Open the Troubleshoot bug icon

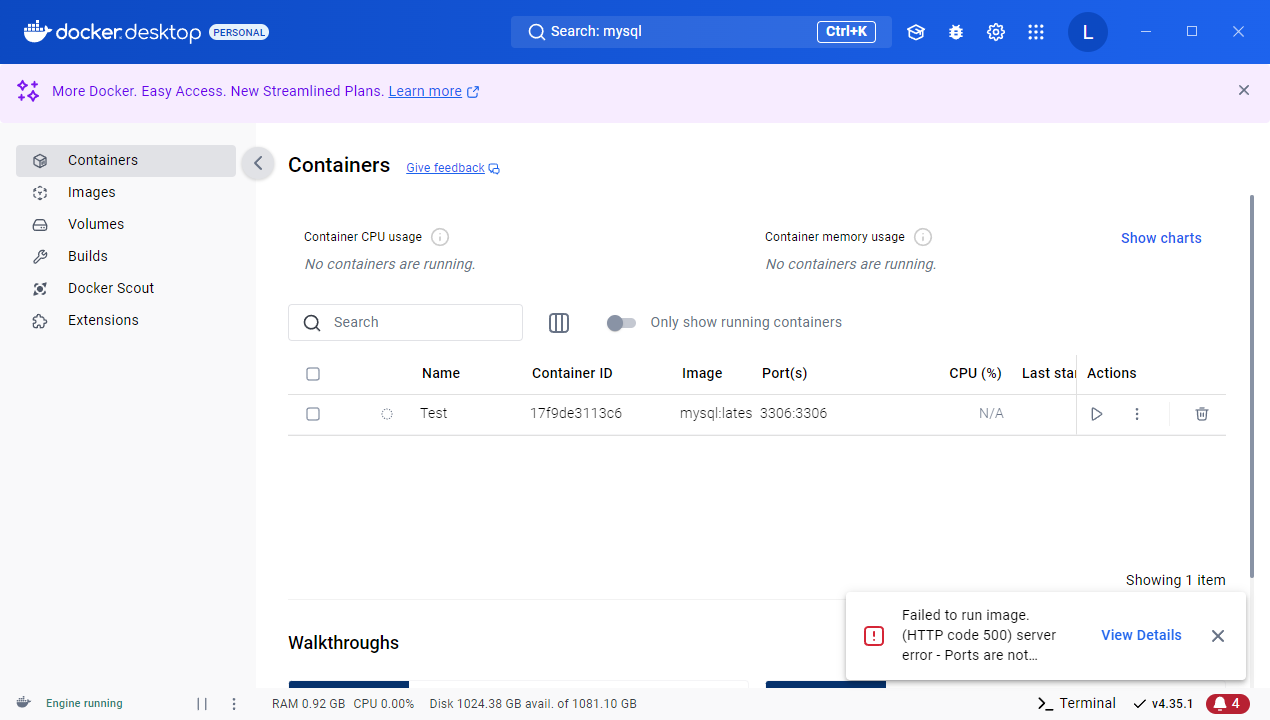coord(956,32)
